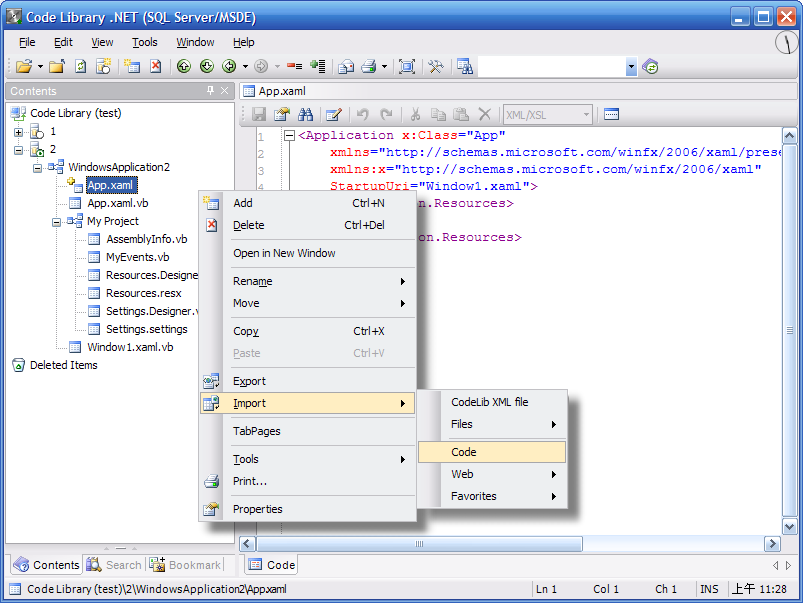Expand tree node 1

pyautogui.click(x=18, y=132)
